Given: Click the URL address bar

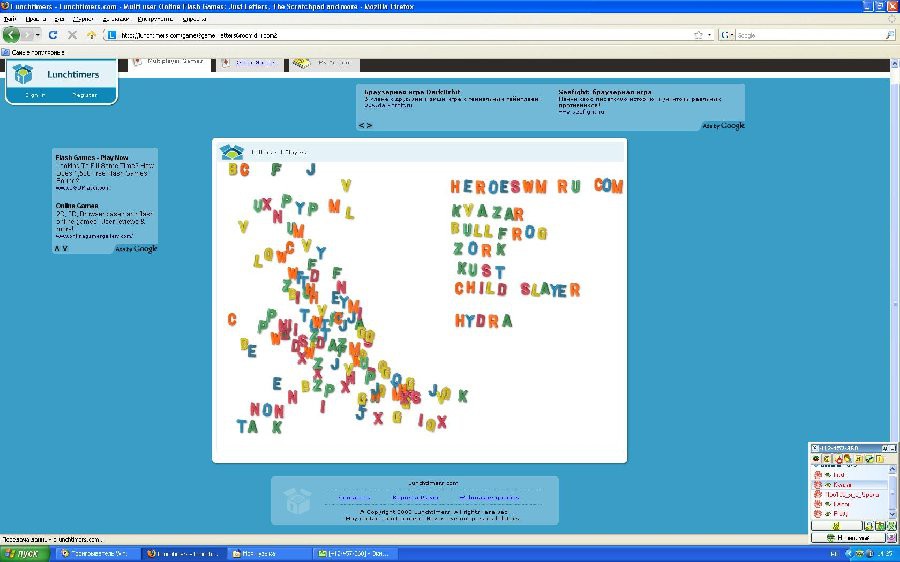Looking at the screenshot, I should point(404,35).
